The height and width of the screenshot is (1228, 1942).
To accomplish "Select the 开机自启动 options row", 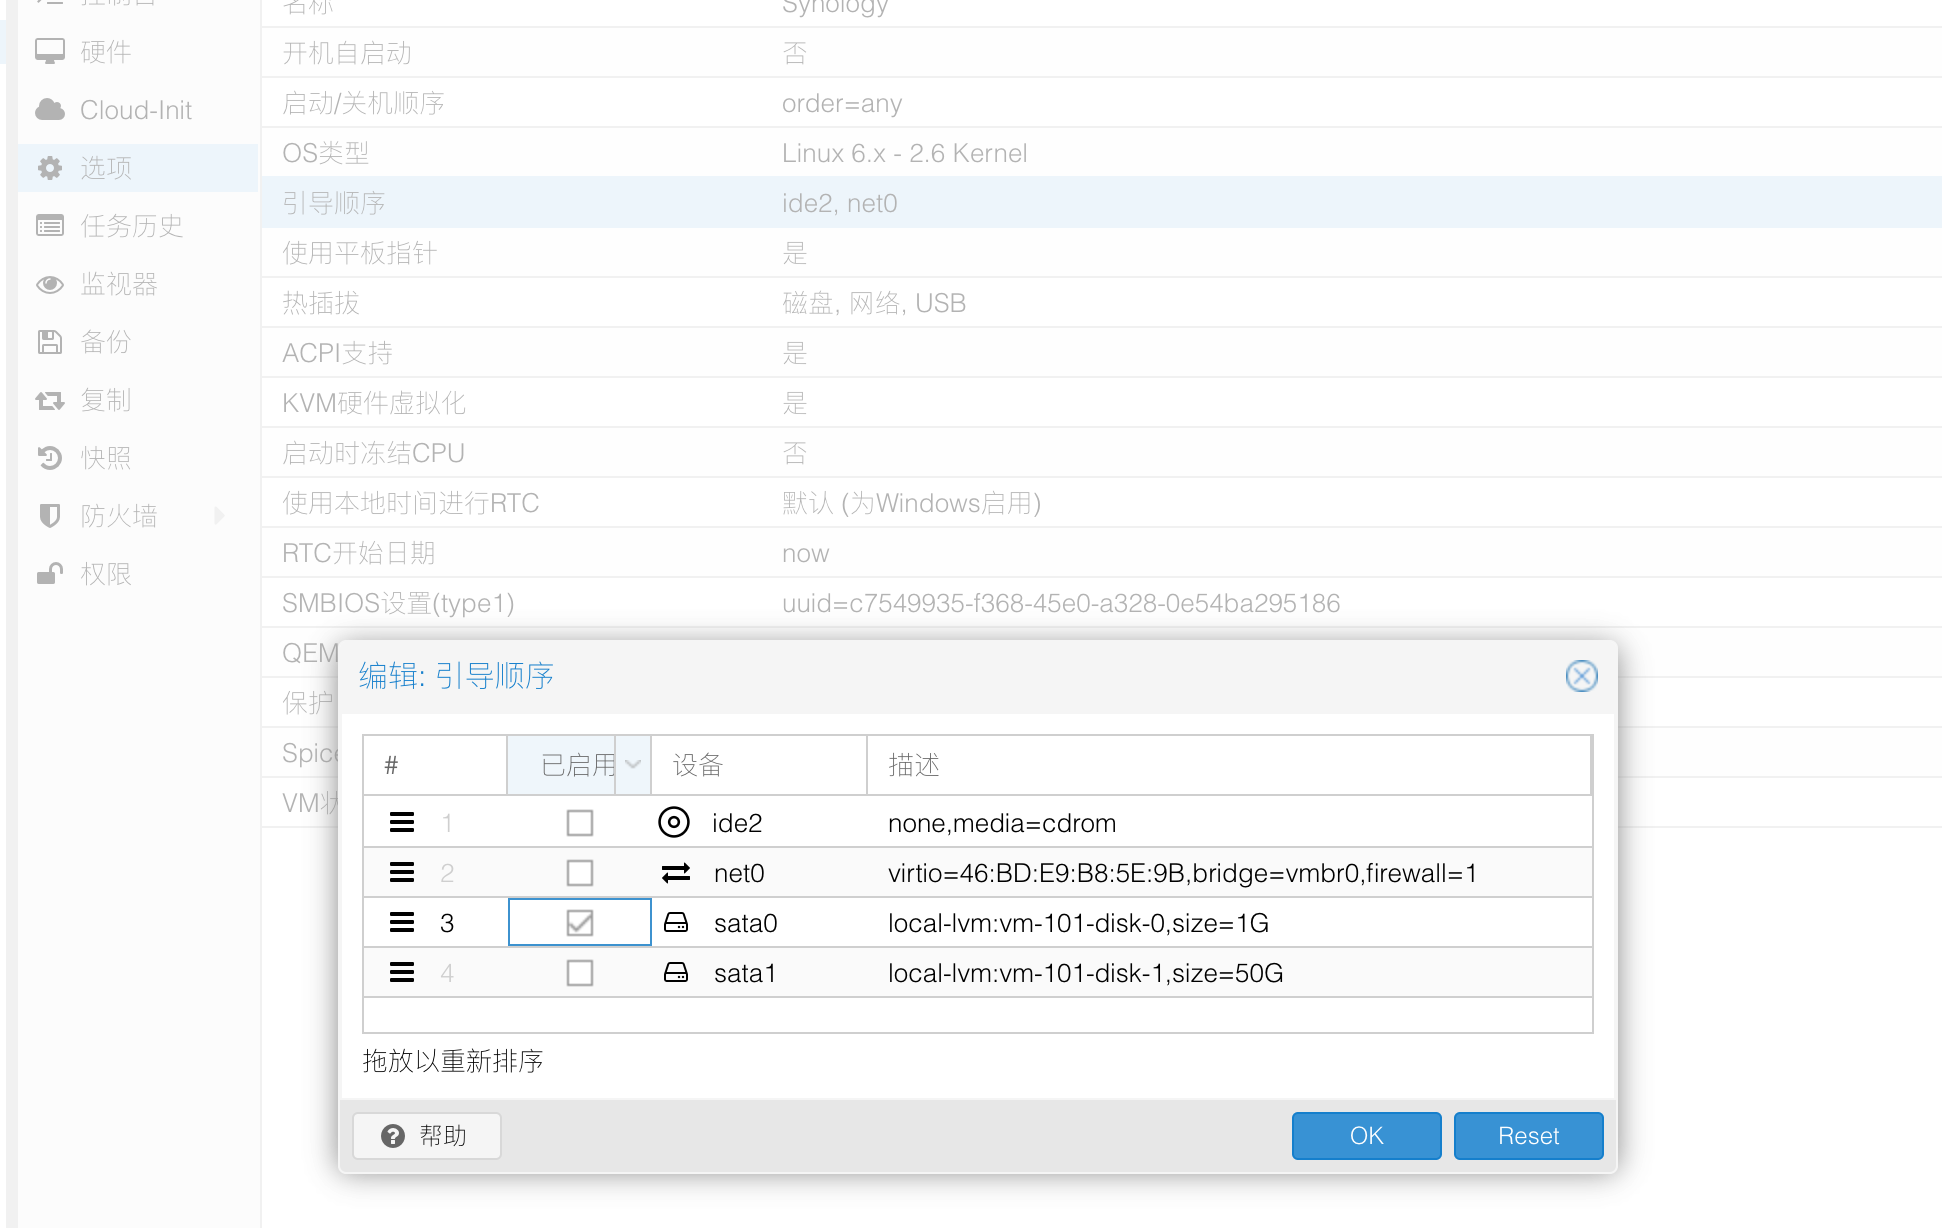I will (x=1101, y=53).
